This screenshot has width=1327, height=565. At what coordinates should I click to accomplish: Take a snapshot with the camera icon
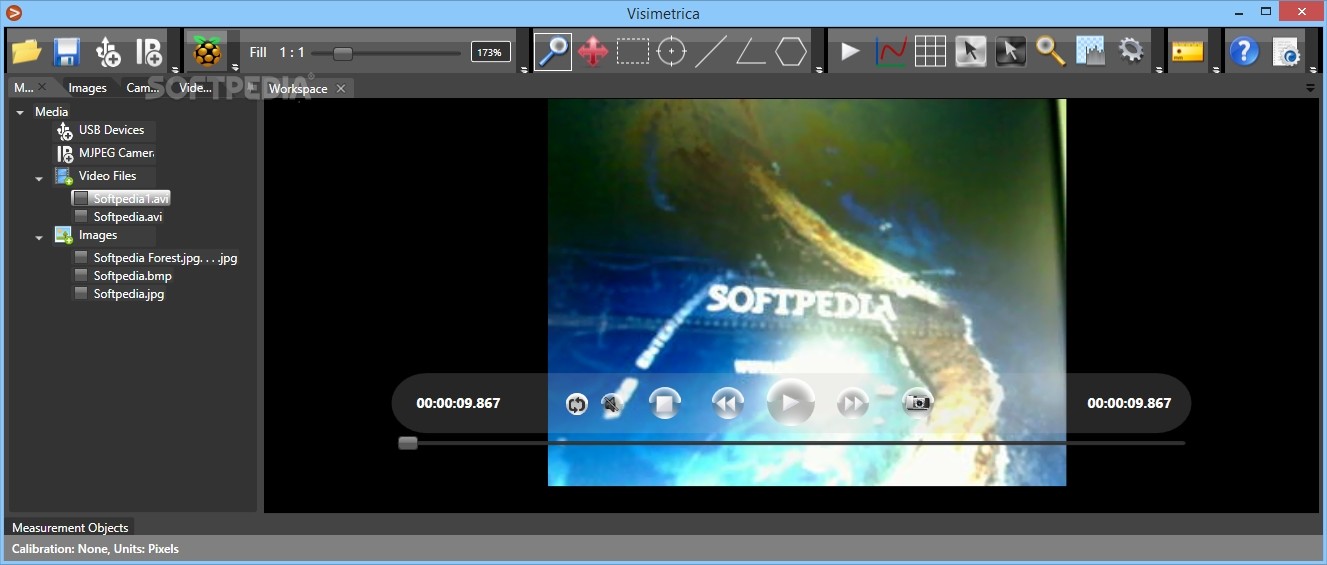click(917, 403)
